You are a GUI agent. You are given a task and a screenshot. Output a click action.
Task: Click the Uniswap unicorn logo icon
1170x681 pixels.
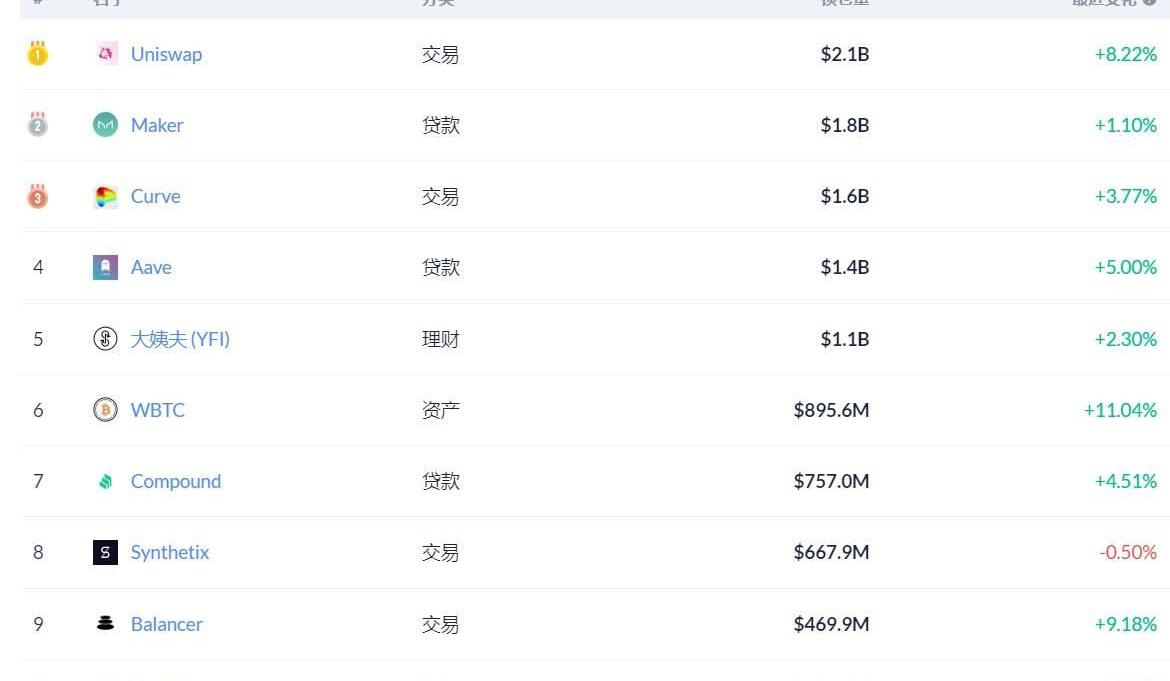[105, 54]
